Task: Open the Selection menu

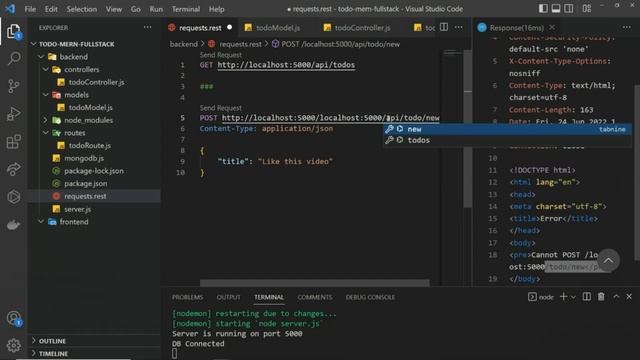Action: pos(82,9)
